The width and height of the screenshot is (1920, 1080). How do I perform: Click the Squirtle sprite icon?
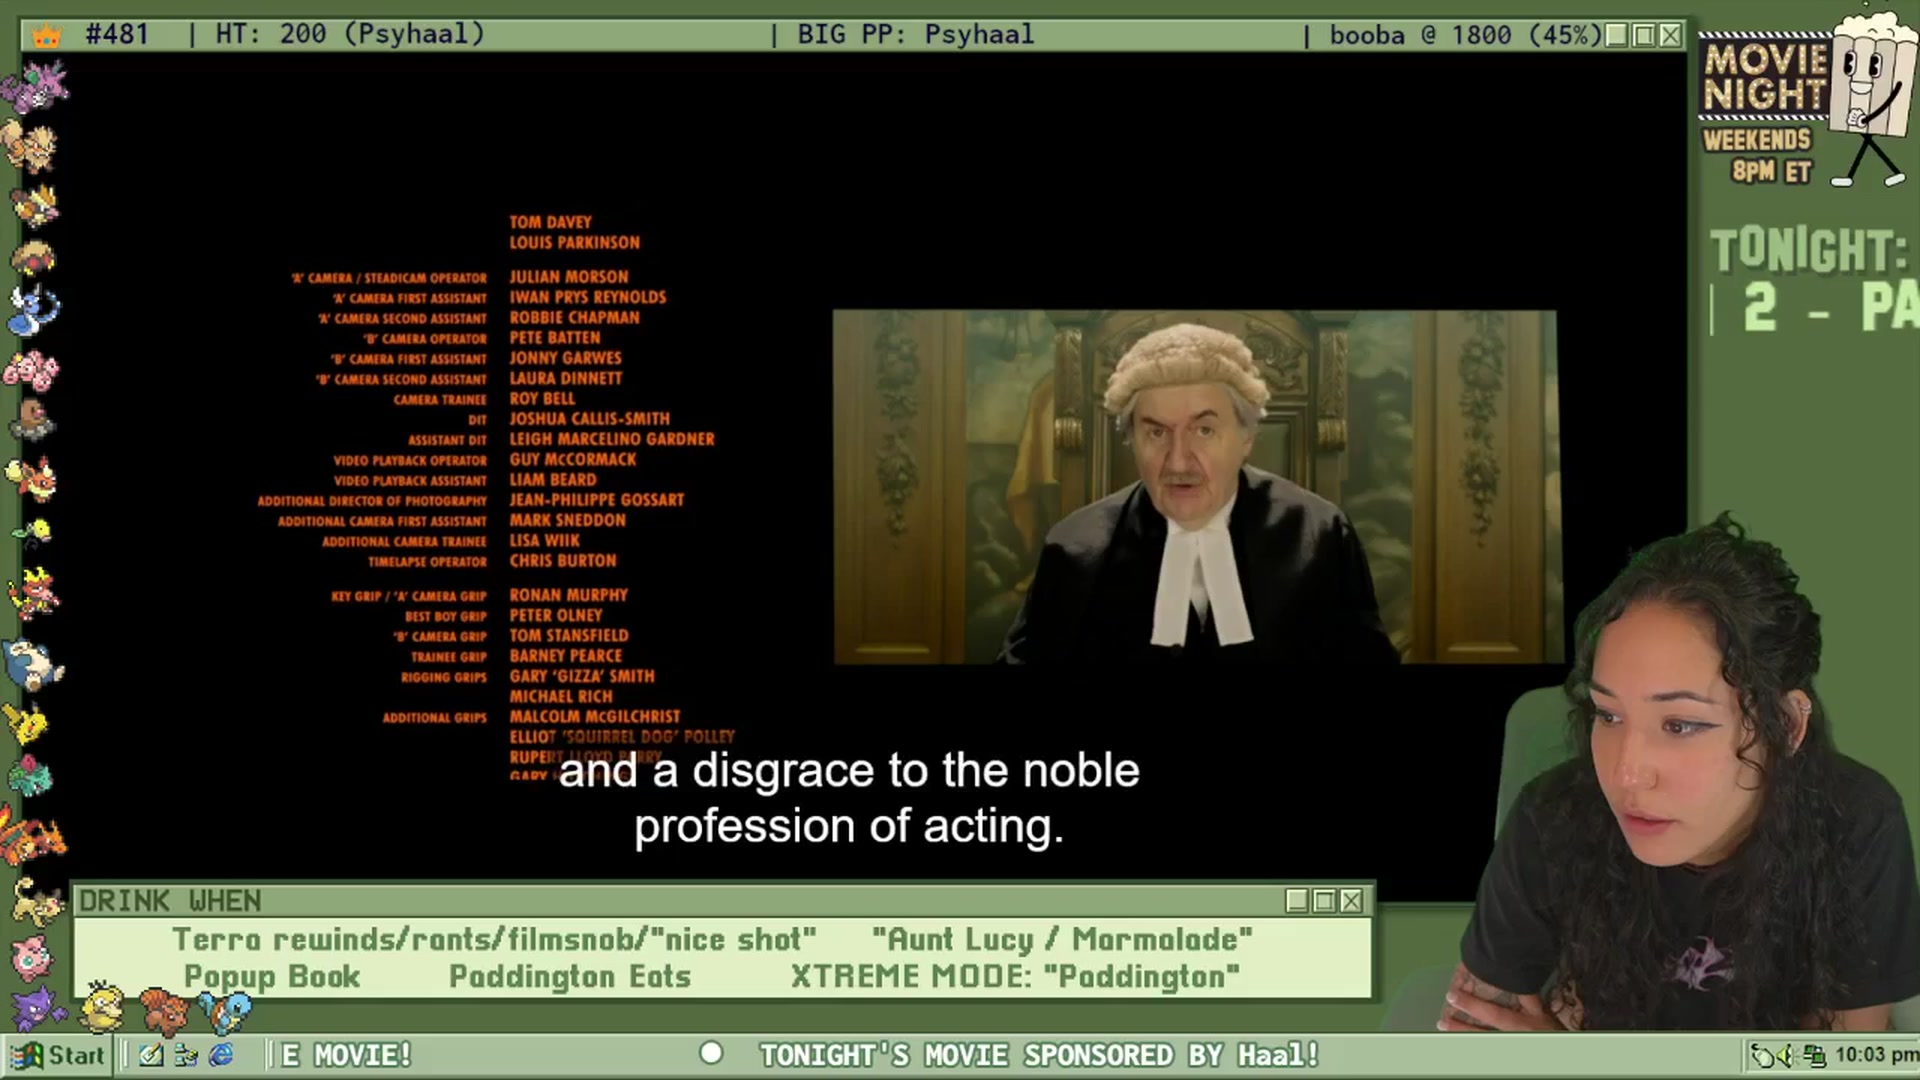click(x=226, y=1011)
